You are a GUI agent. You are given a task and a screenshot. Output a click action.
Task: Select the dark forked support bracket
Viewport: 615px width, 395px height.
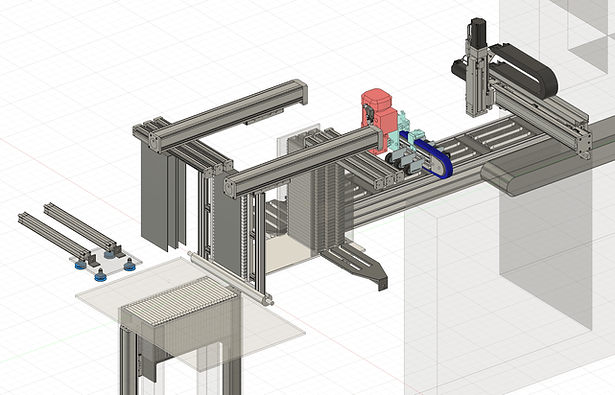(x=355, y=263)
